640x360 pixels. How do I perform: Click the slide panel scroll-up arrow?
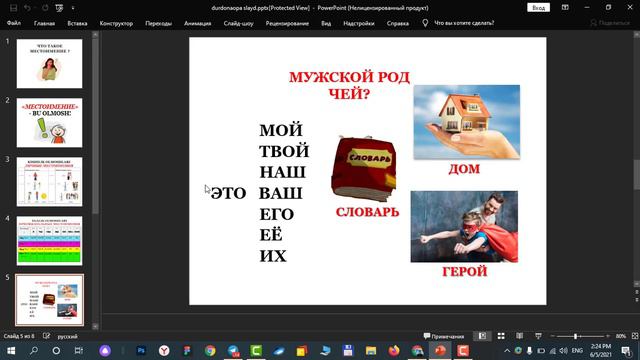pyautogui.click(x=96, y=35)
